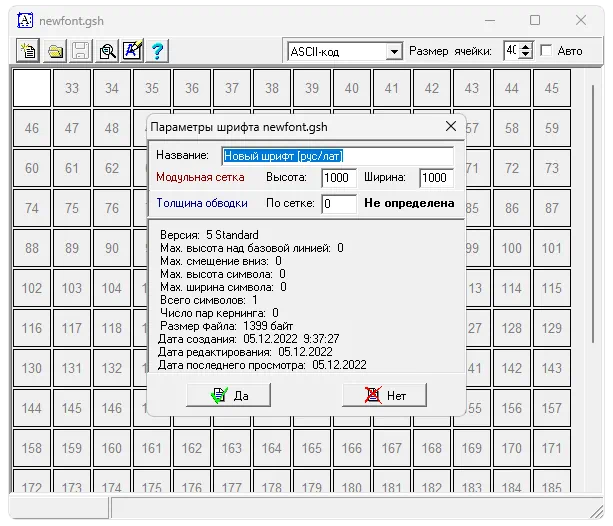Click the cell size value field
Image resolution: width=613 pixels, height=526 pixels.
(512, 51)
